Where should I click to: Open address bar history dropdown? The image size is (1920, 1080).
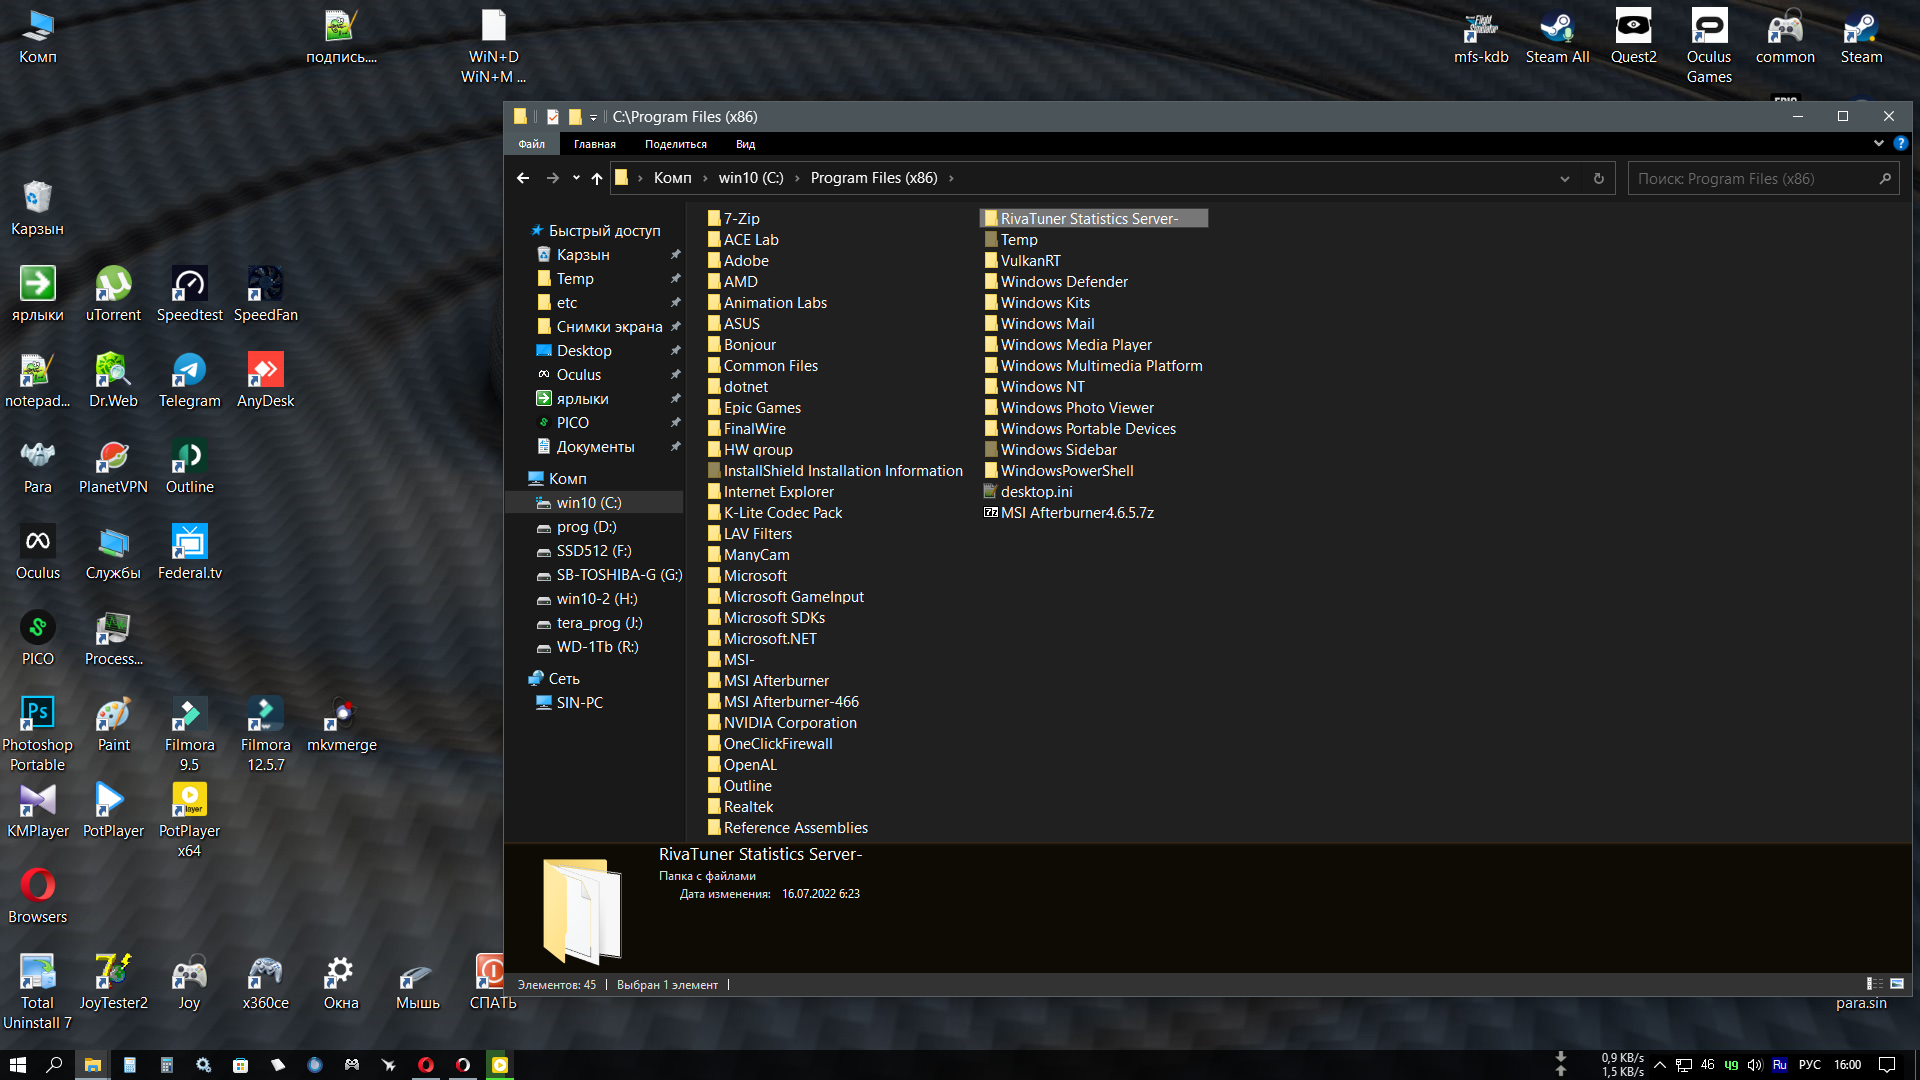(x=1564, y=179)
